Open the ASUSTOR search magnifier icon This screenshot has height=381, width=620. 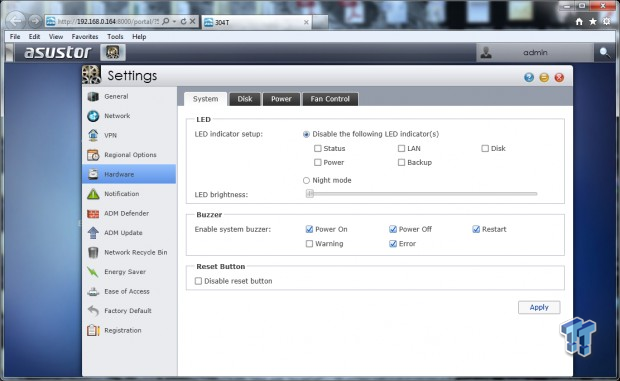coord(605,53)
